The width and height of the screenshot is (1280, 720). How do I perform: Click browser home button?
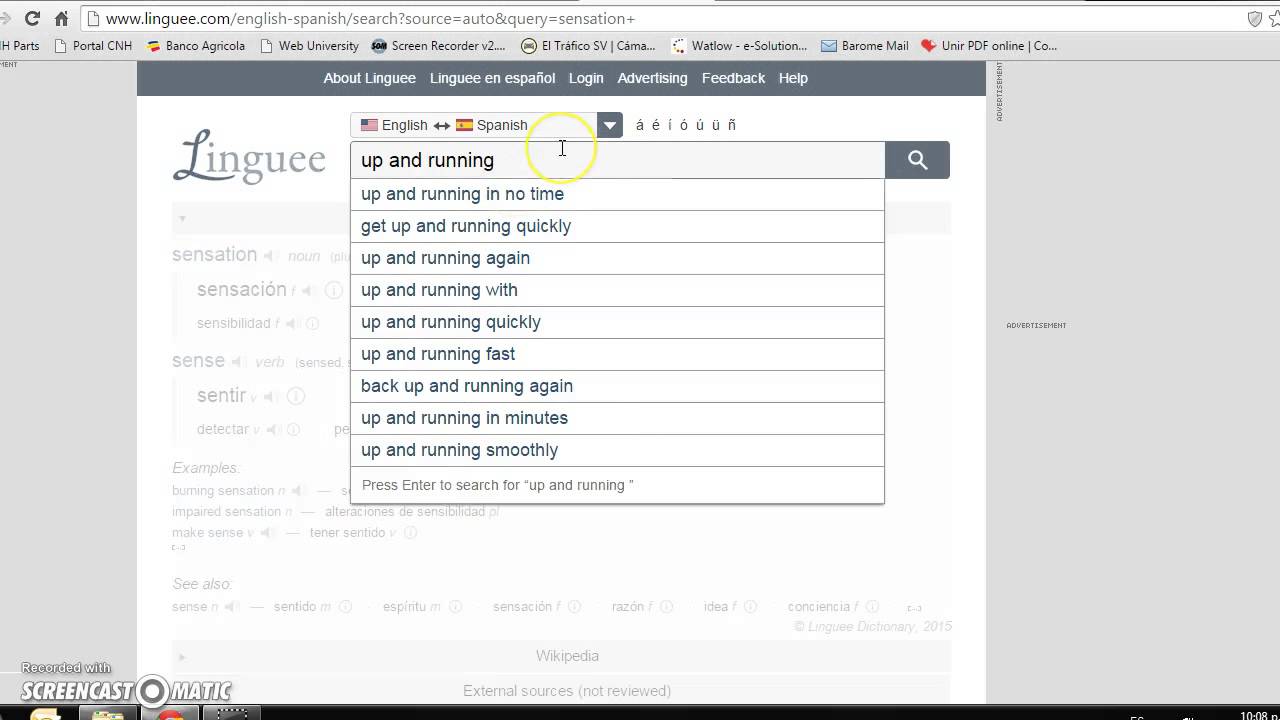[61, 18]
